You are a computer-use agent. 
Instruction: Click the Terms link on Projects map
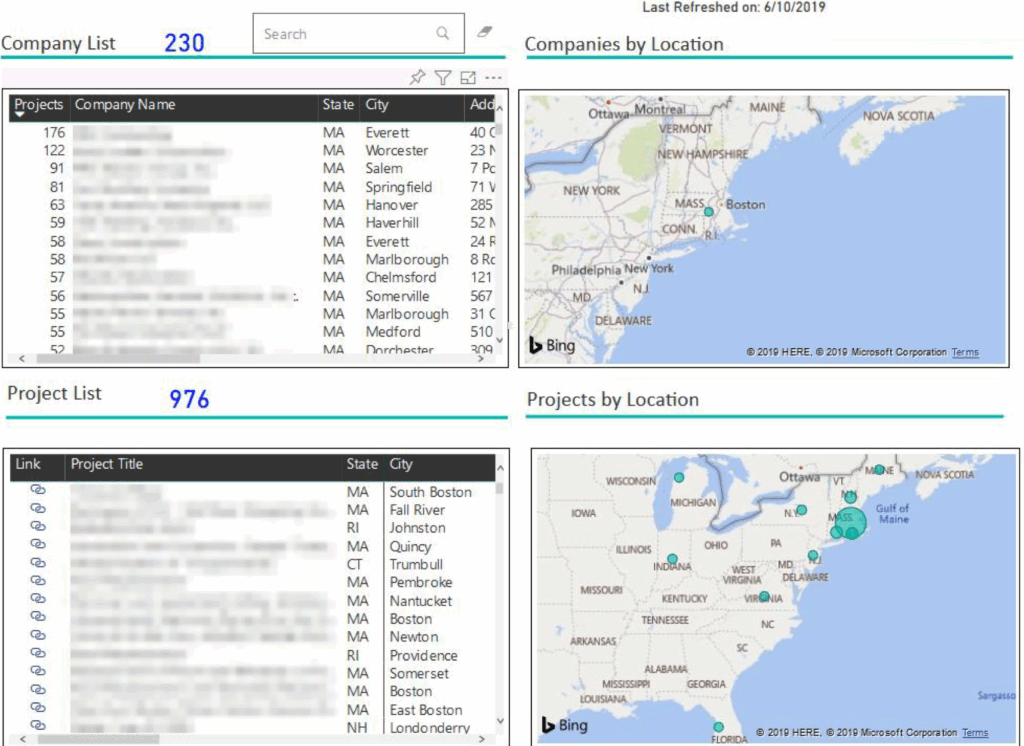[975, 733]
